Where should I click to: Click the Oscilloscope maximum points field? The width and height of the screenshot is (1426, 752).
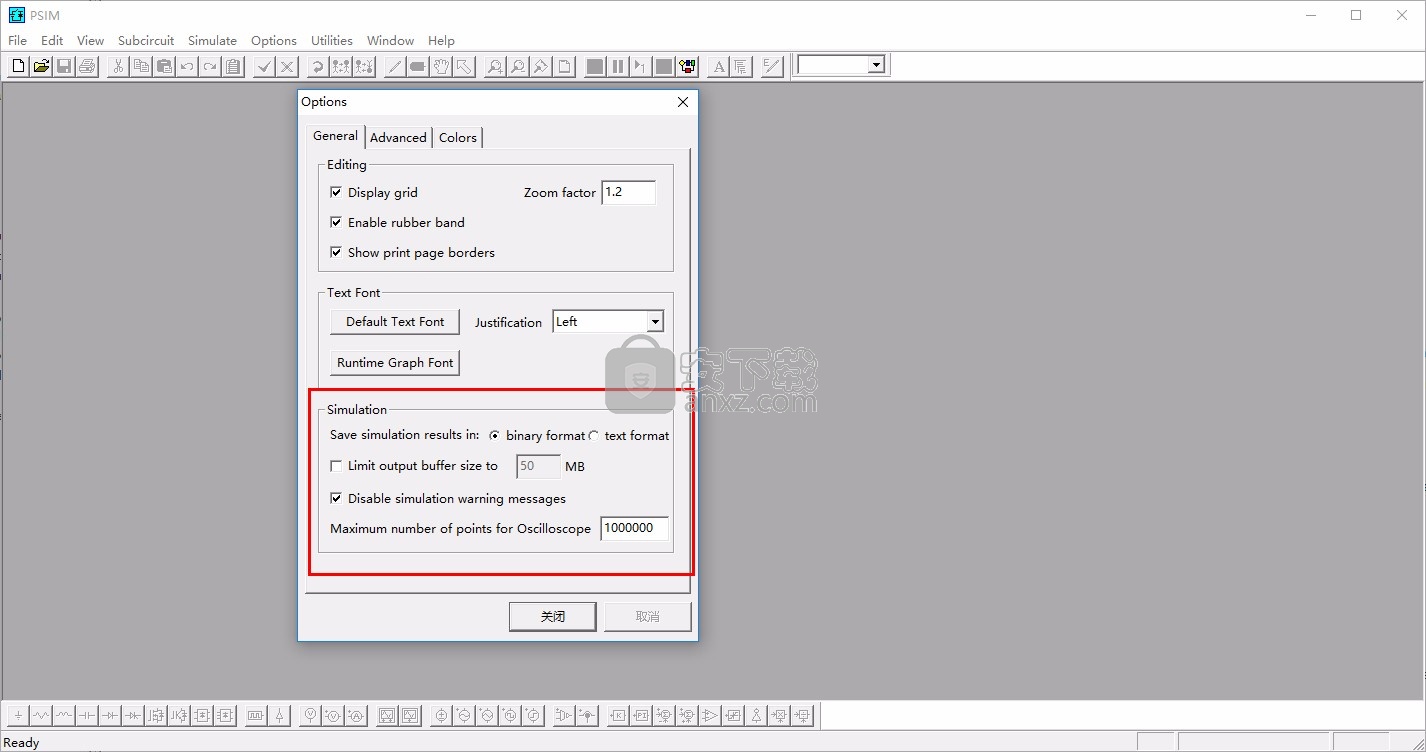coord(634,528)
